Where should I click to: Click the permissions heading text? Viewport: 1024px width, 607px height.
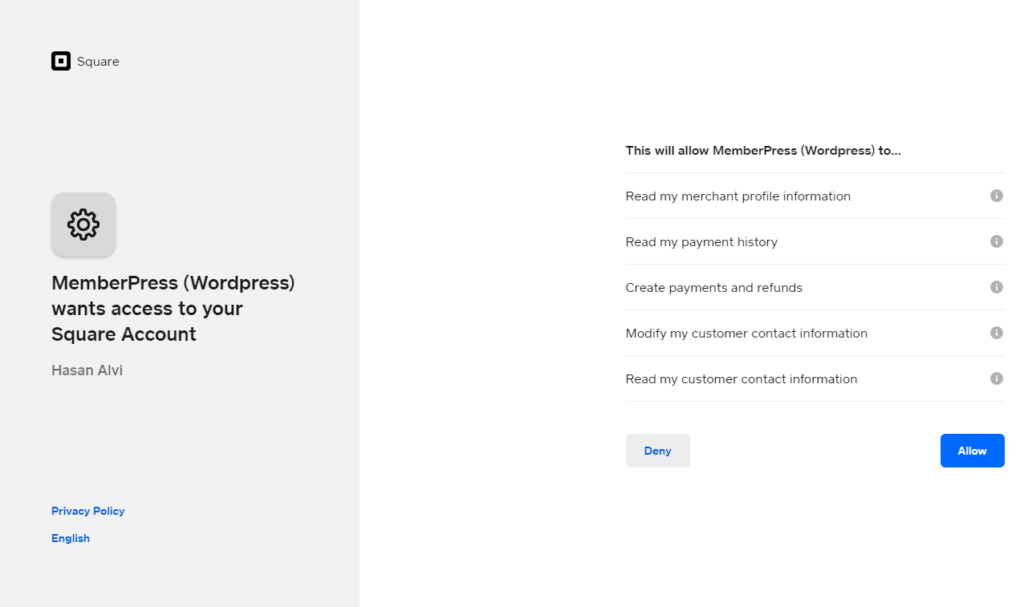(x=763, y=150)
